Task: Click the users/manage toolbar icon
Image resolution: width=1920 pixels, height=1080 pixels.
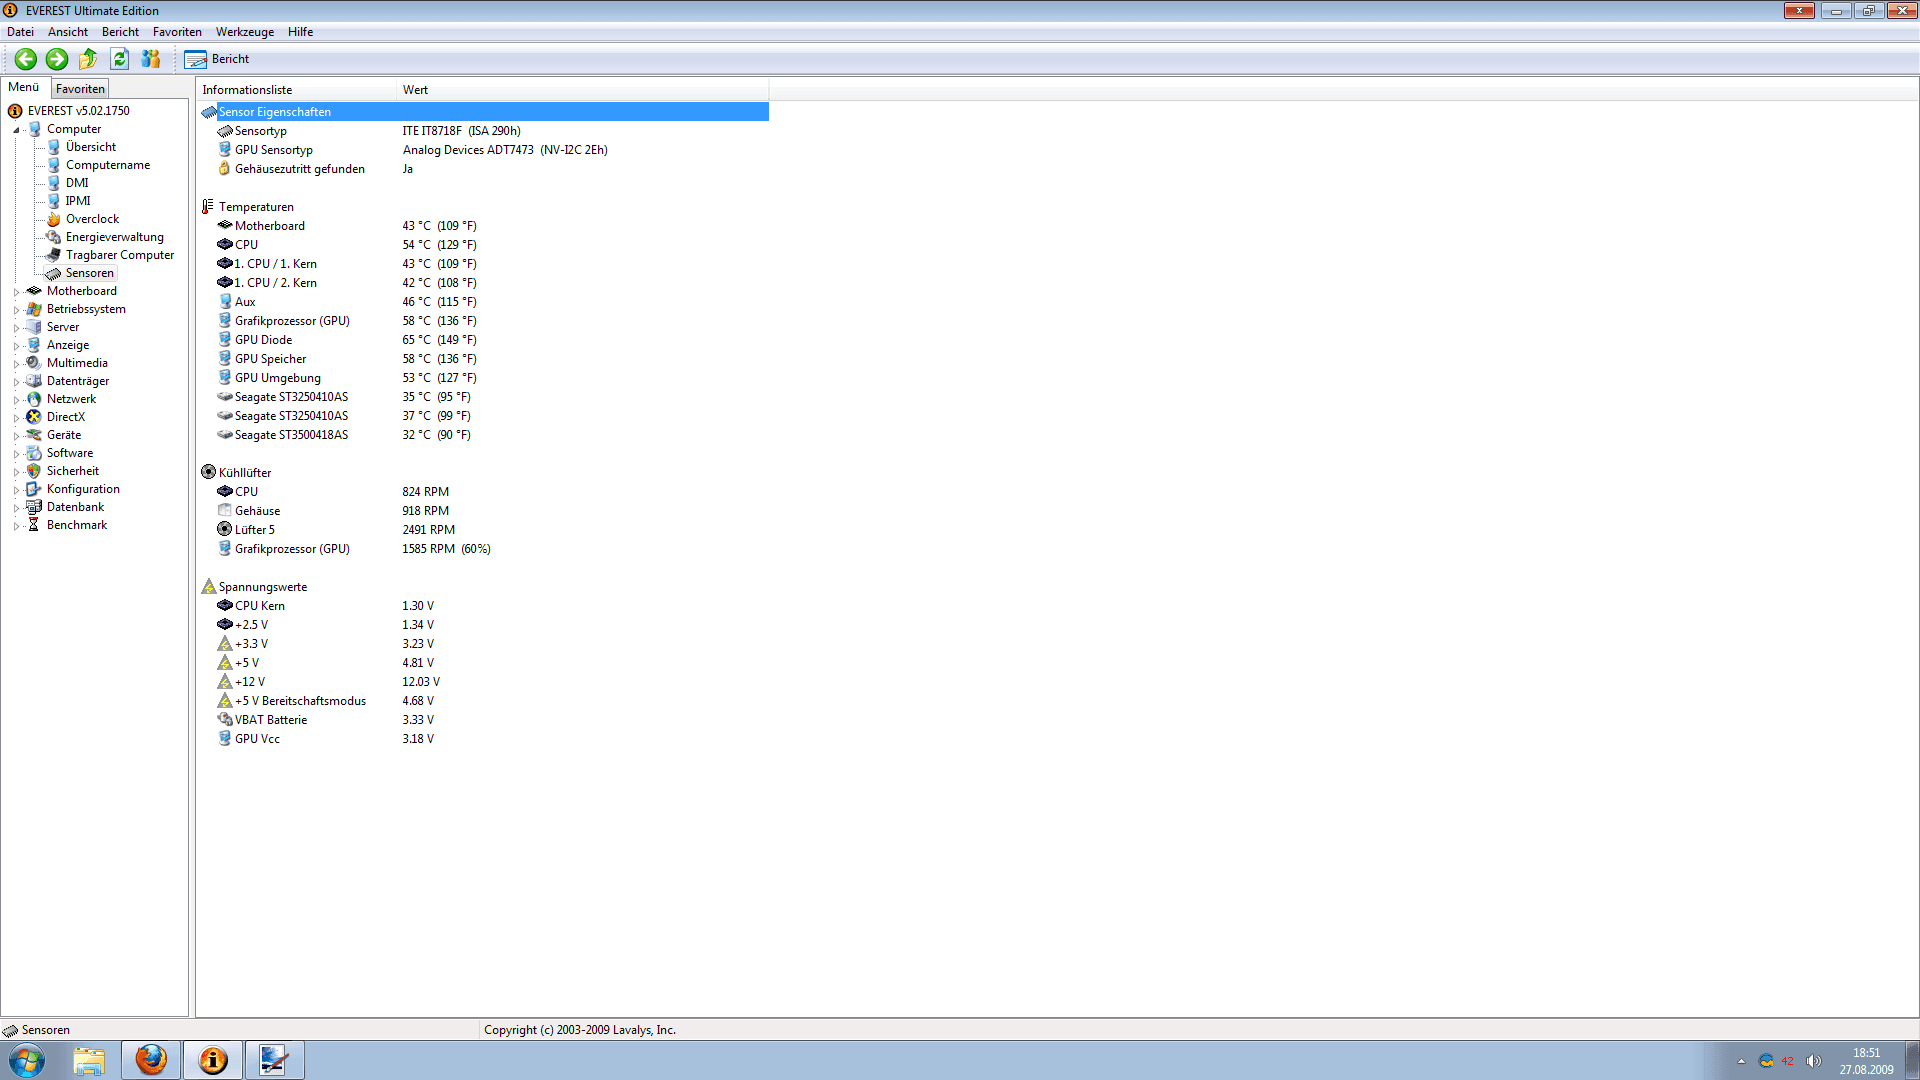Action: click(151, 59)
